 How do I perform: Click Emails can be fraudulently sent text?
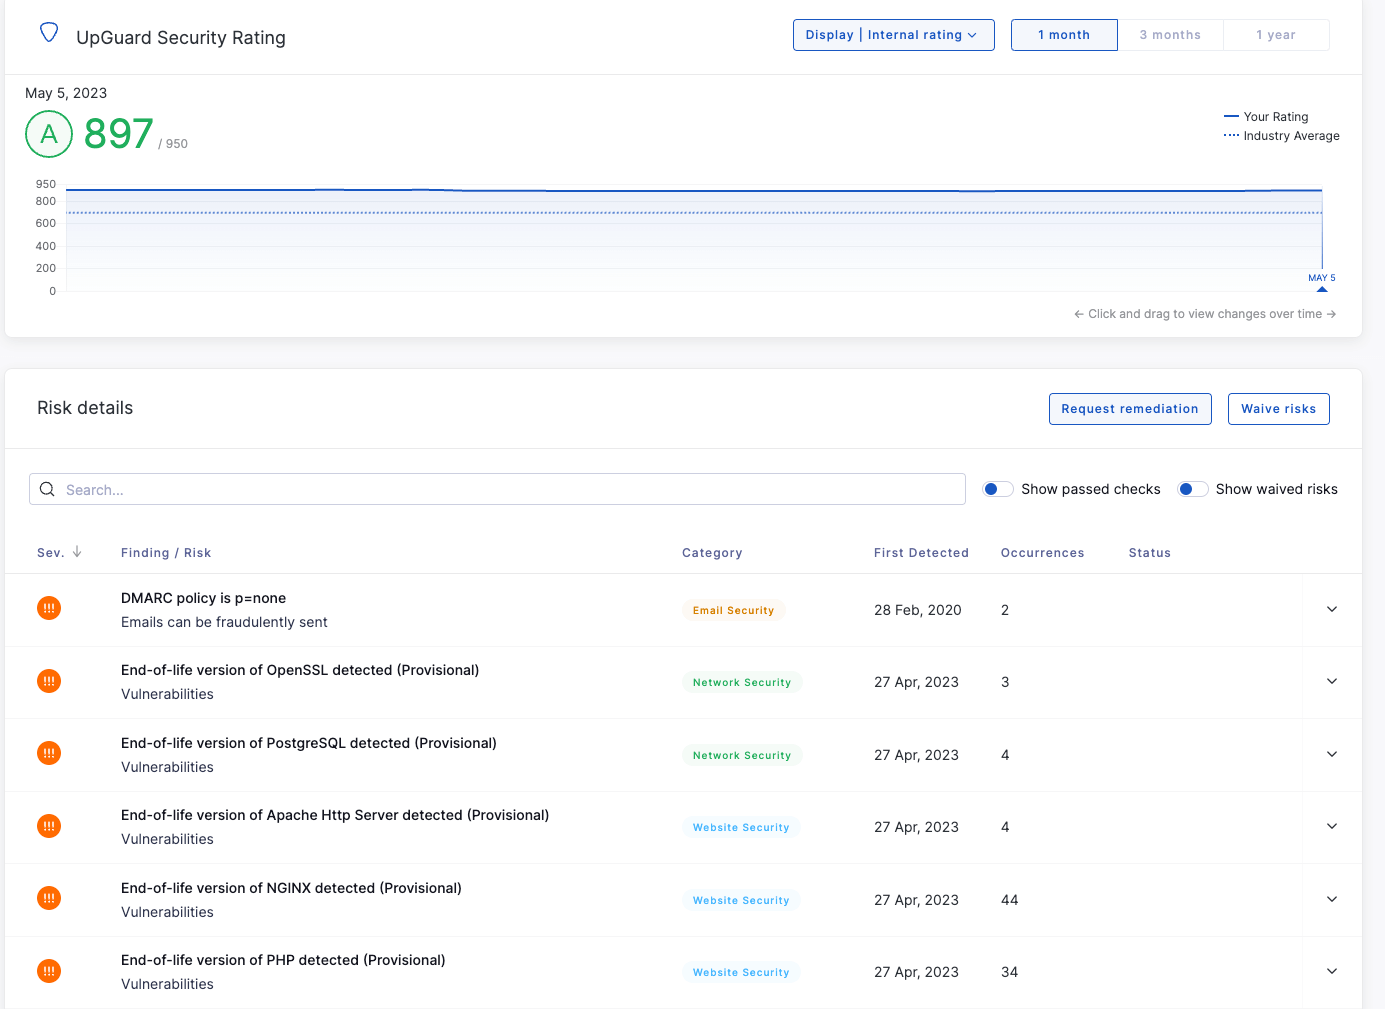point(224,622)
